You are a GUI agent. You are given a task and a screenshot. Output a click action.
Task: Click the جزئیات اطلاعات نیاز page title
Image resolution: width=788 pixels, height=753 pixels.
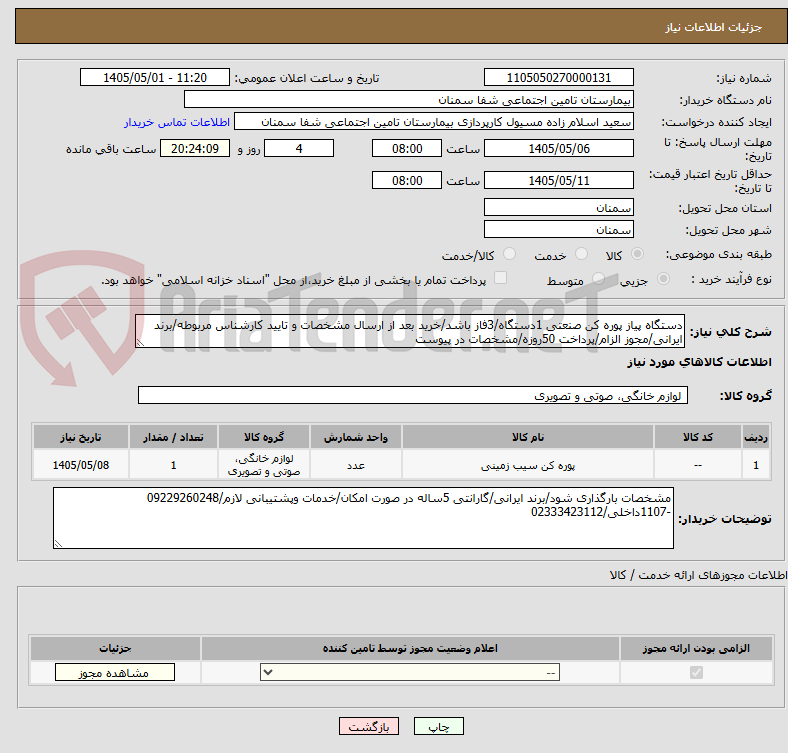coord(714,27)
